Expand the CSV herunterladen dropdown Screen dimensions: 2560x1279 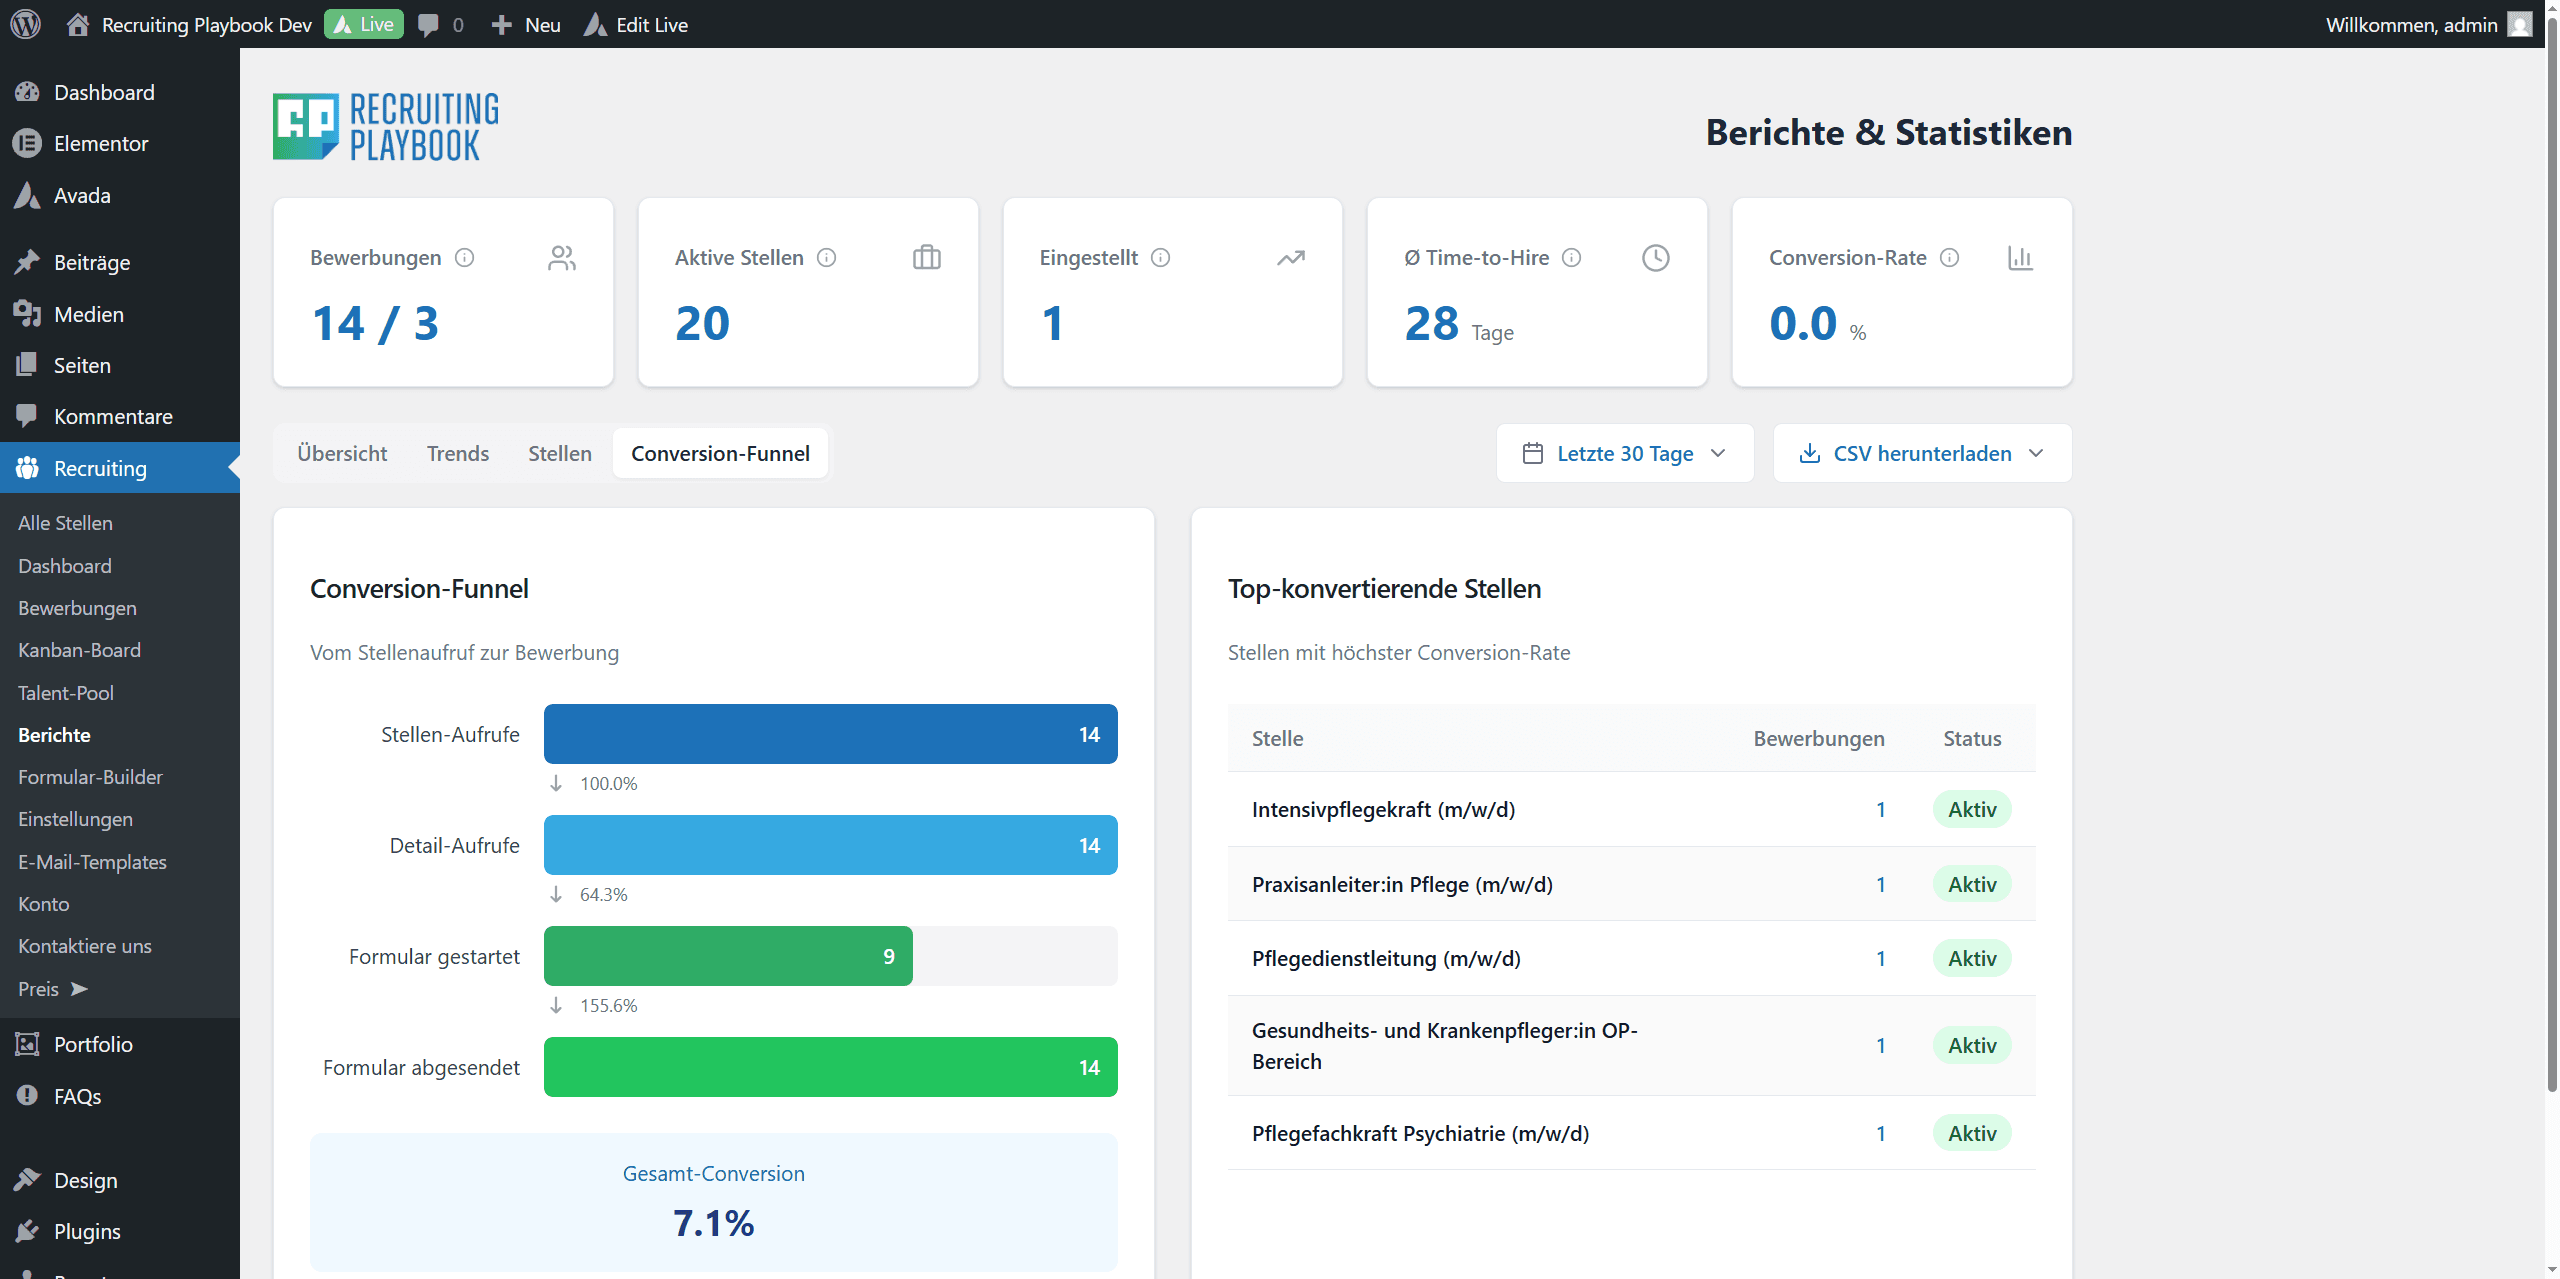pos(1921,453)
